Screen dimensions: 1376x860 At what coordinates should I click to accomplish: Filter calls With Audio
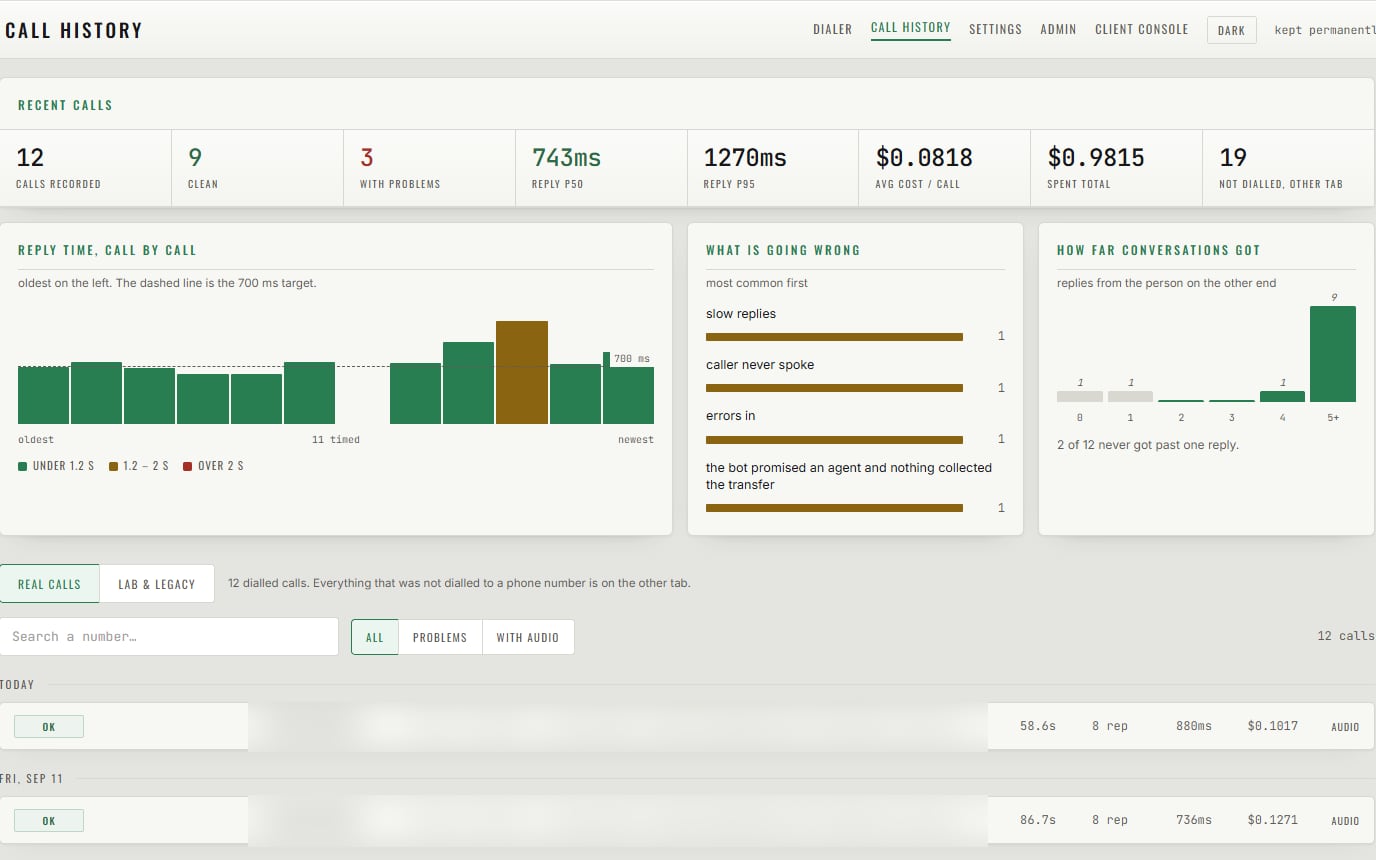[x=528, y=637]
